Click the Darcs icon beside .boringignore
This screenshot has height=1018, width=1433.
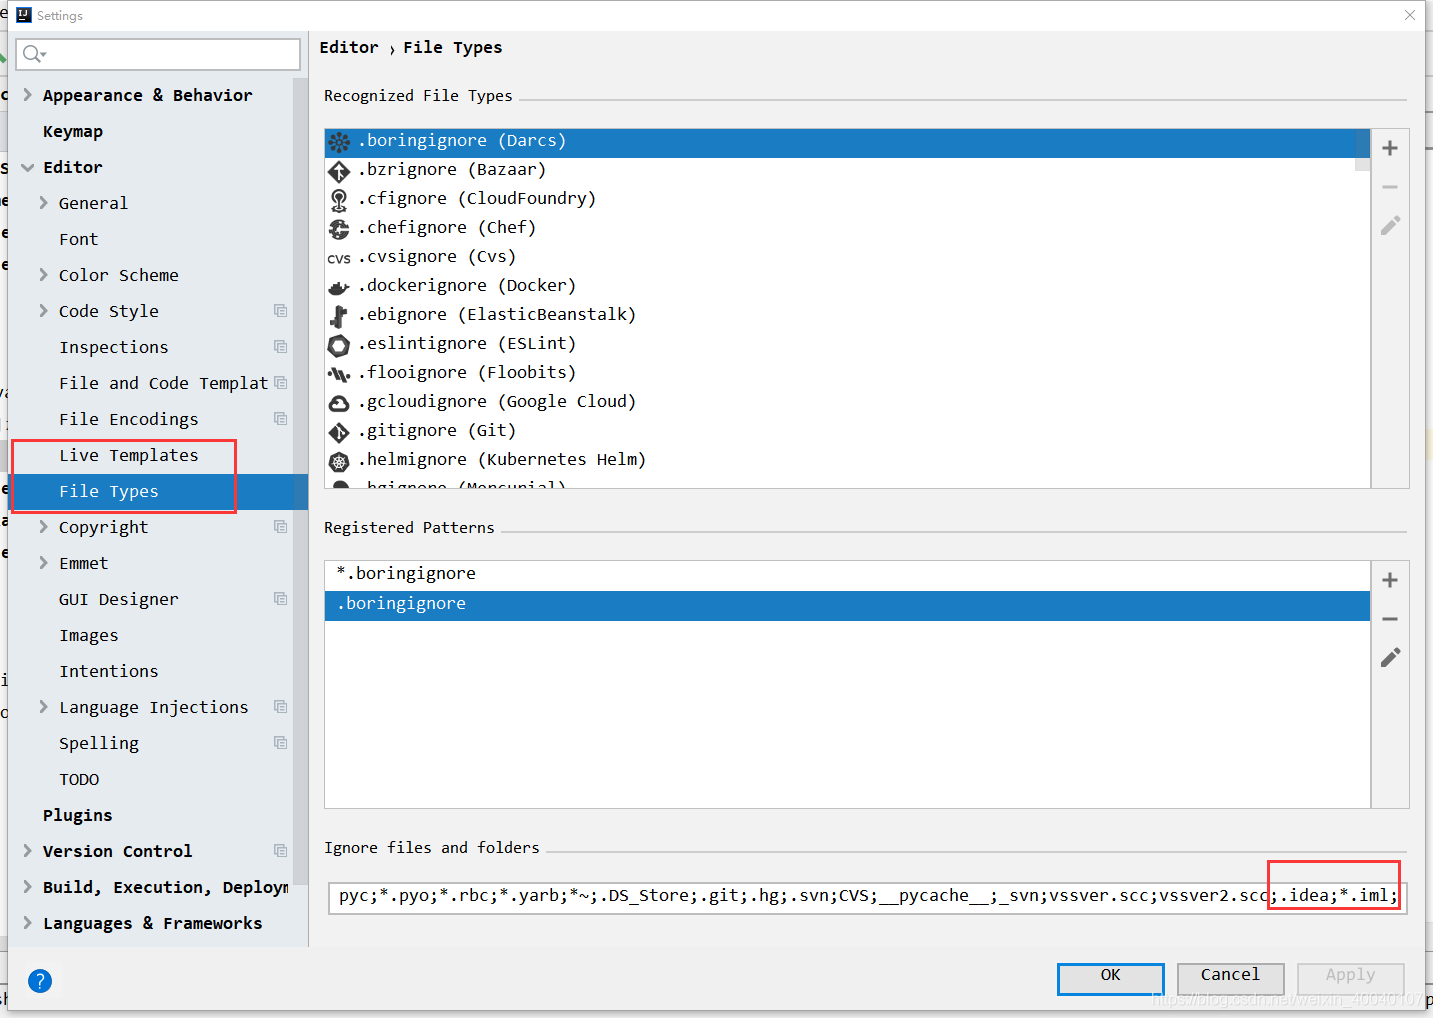click(339, 142)
